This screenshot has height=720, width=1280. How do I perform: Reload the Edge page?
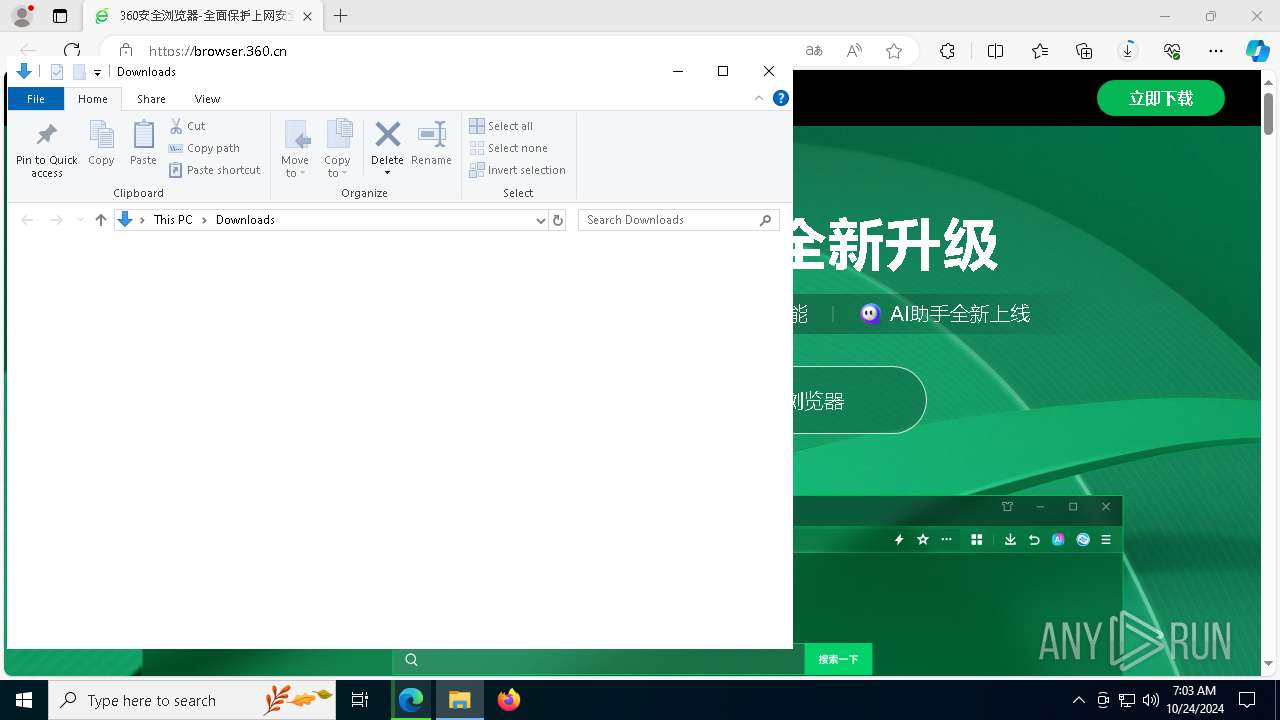coord(72,51)
